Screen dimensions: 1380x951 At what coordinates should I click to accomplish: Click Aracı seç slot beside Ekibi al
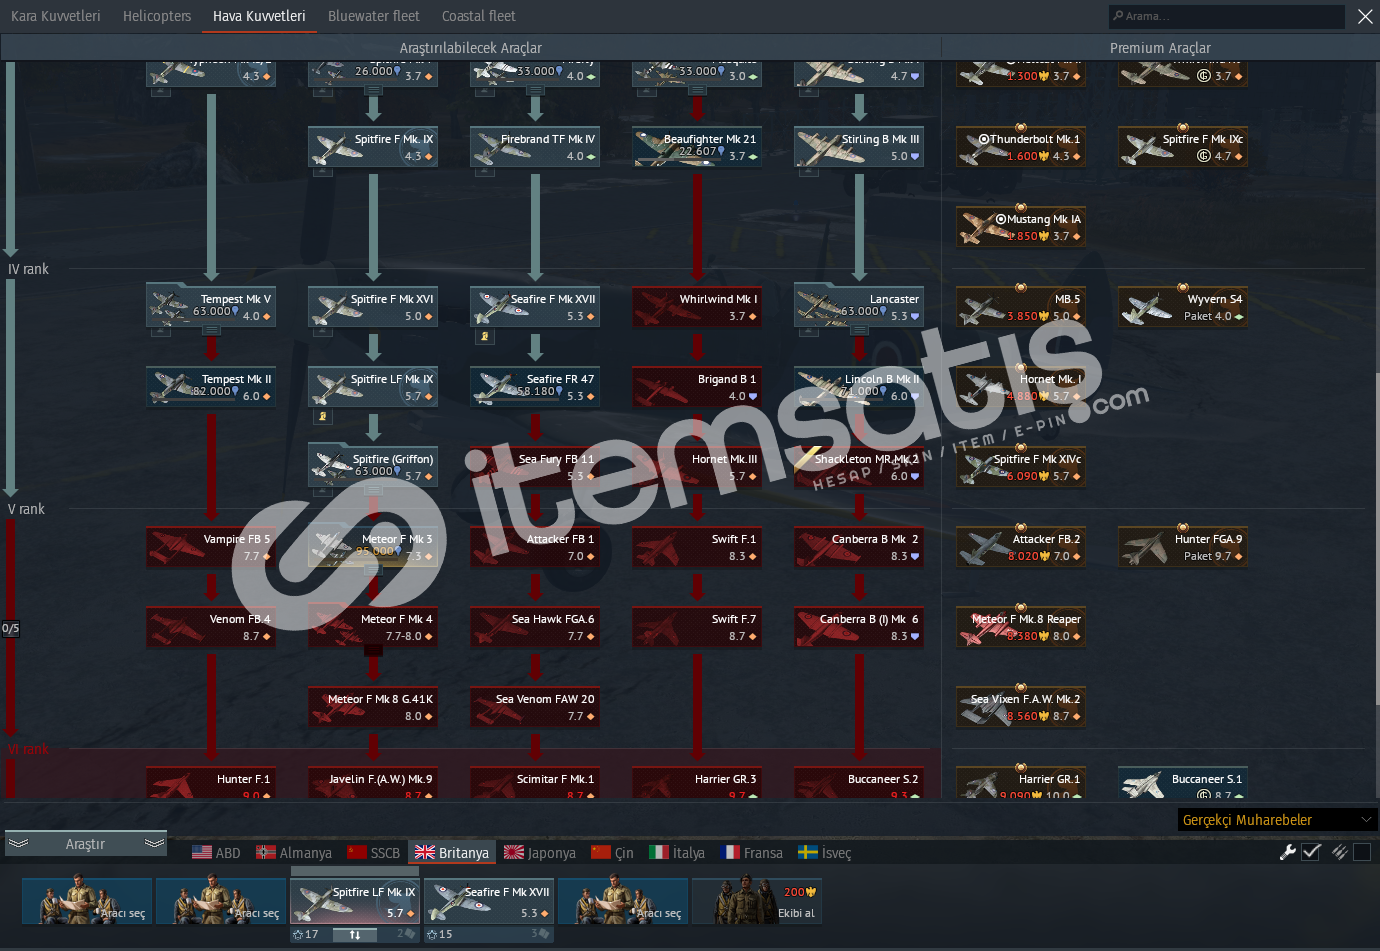623,901
